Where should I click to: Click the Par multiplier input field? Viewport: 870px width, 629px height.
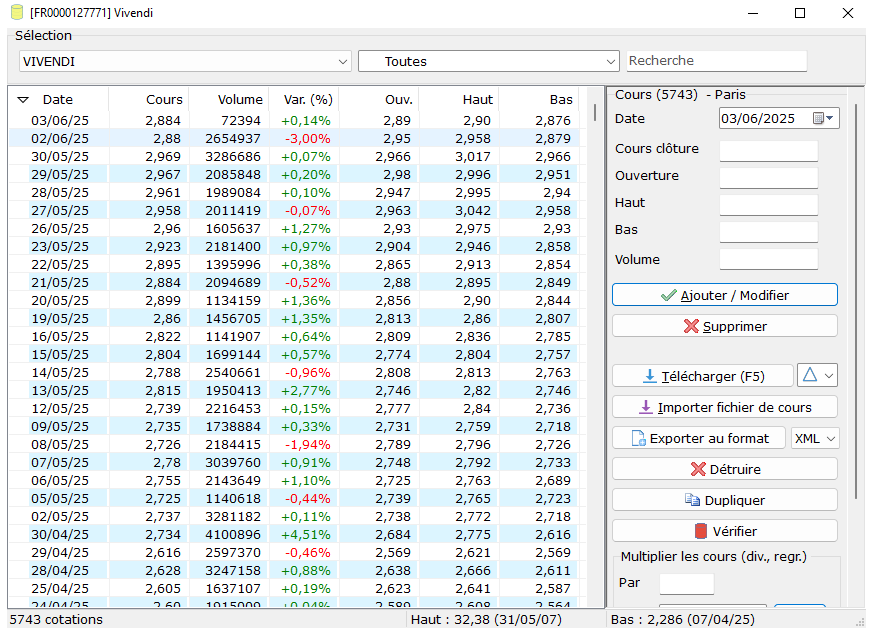point(686,584)
